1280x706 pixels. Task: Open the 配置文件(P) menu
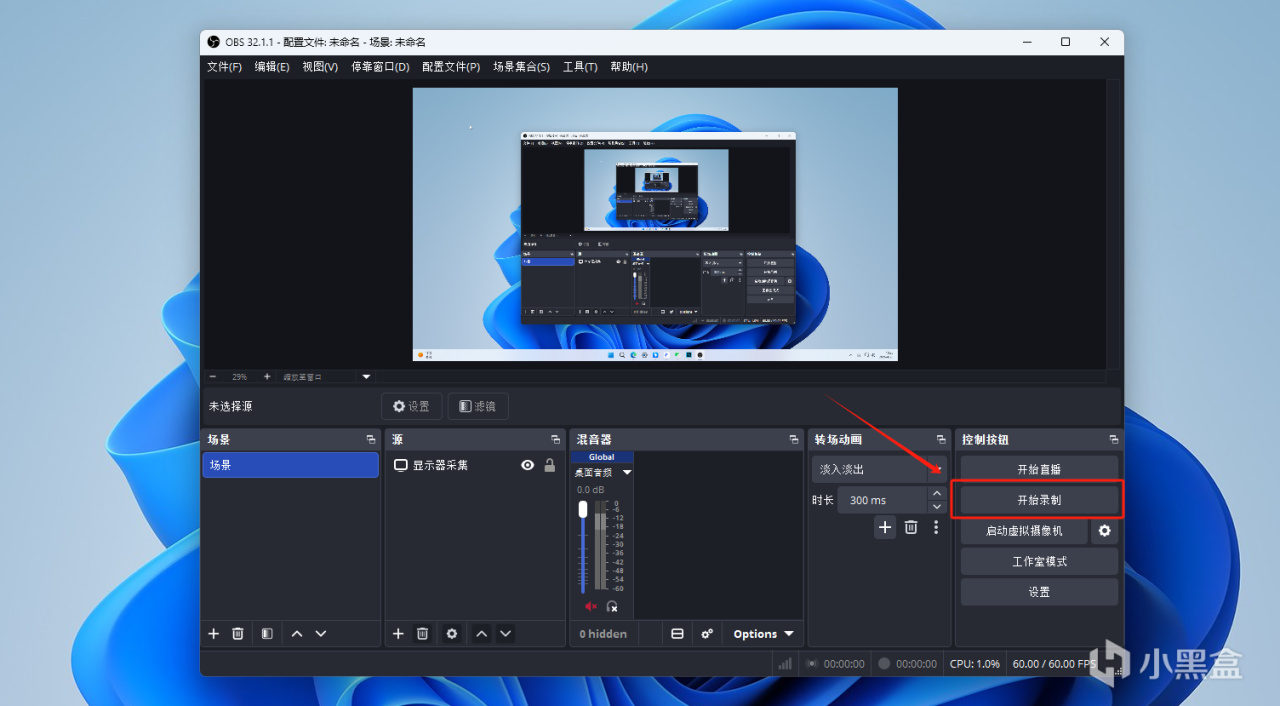coord(451,67)
